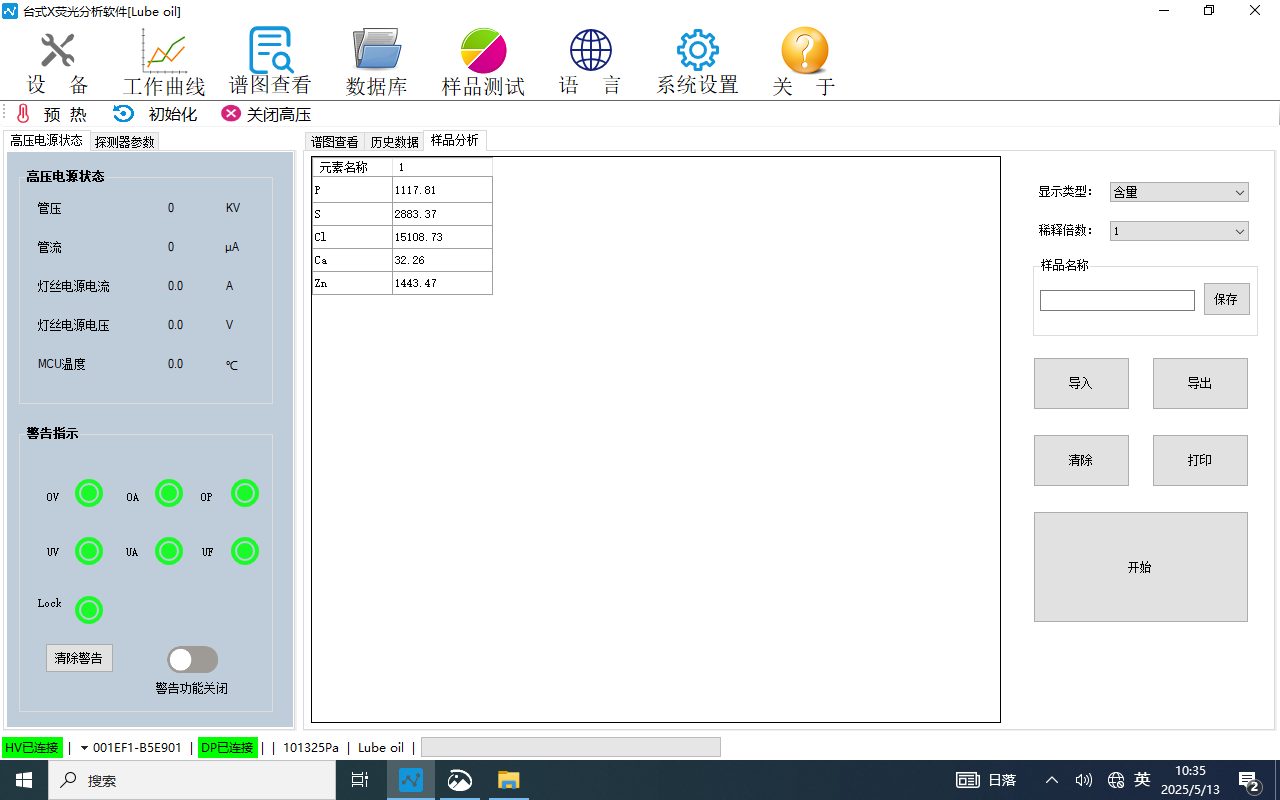This screenshot has height=800, width=1280.
Task: Click the 样品名称 input field
Action: click(1117, 300)
